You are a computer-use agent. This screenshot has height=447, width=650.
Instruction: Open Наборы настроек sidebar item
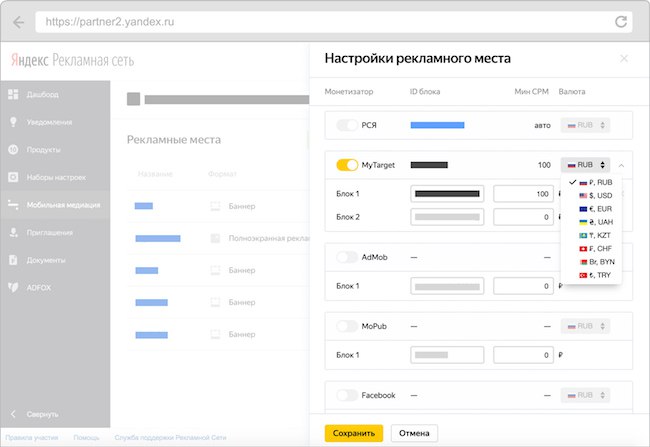tap(55, 177)
